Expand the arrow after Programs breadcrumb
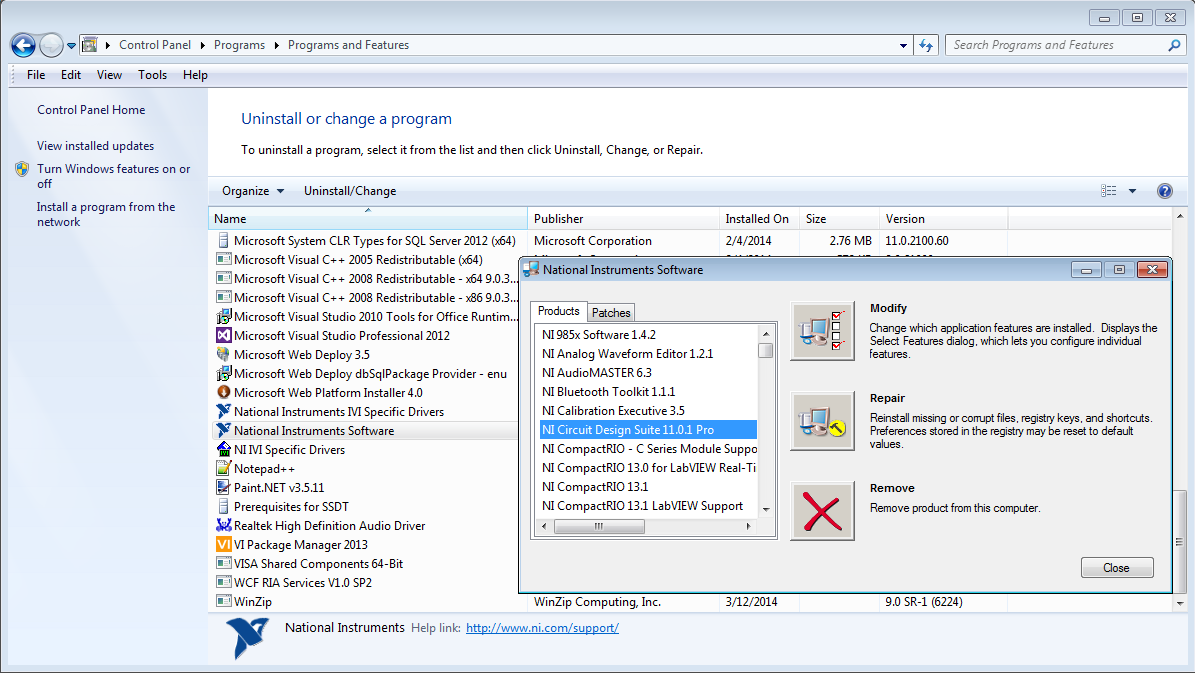 coord(277,46)
